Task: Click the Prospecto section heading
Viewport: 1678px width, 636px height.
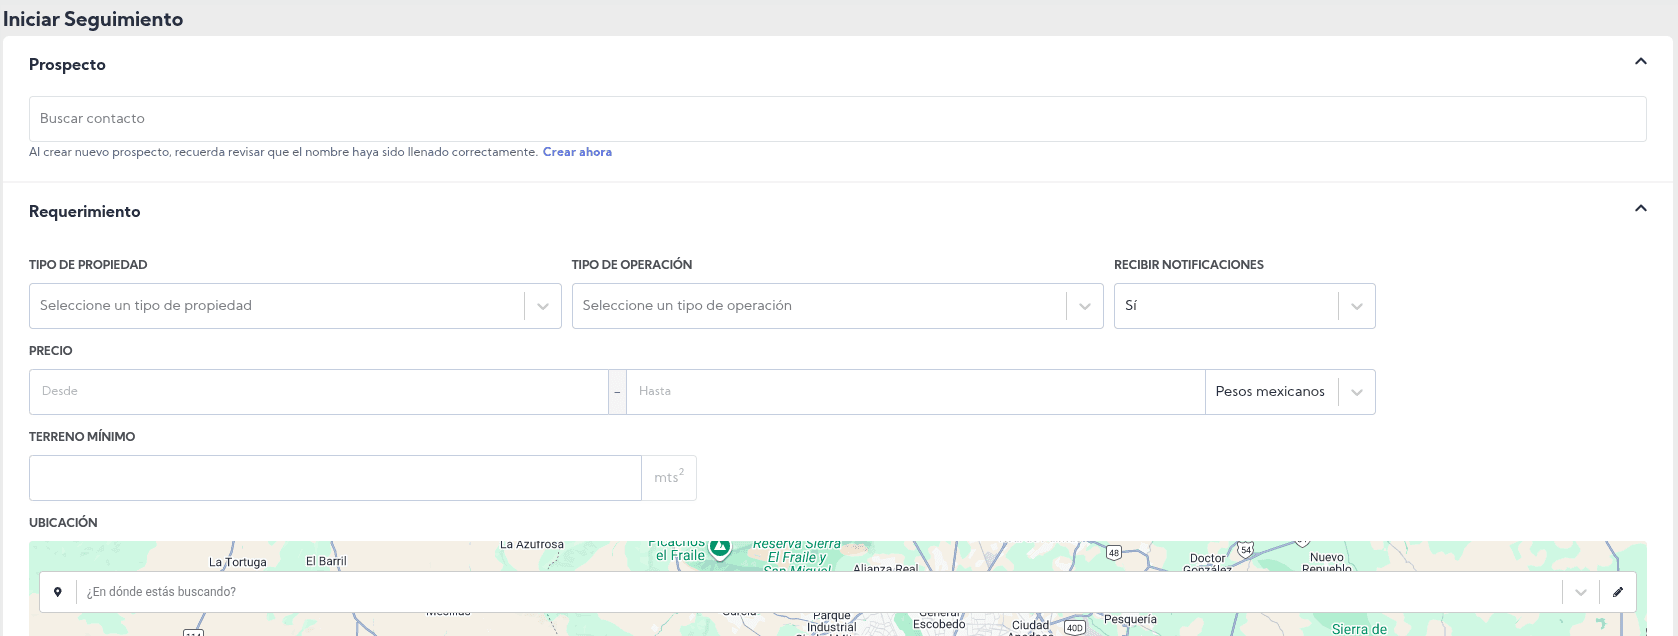Action: click(x=67, y=65)
